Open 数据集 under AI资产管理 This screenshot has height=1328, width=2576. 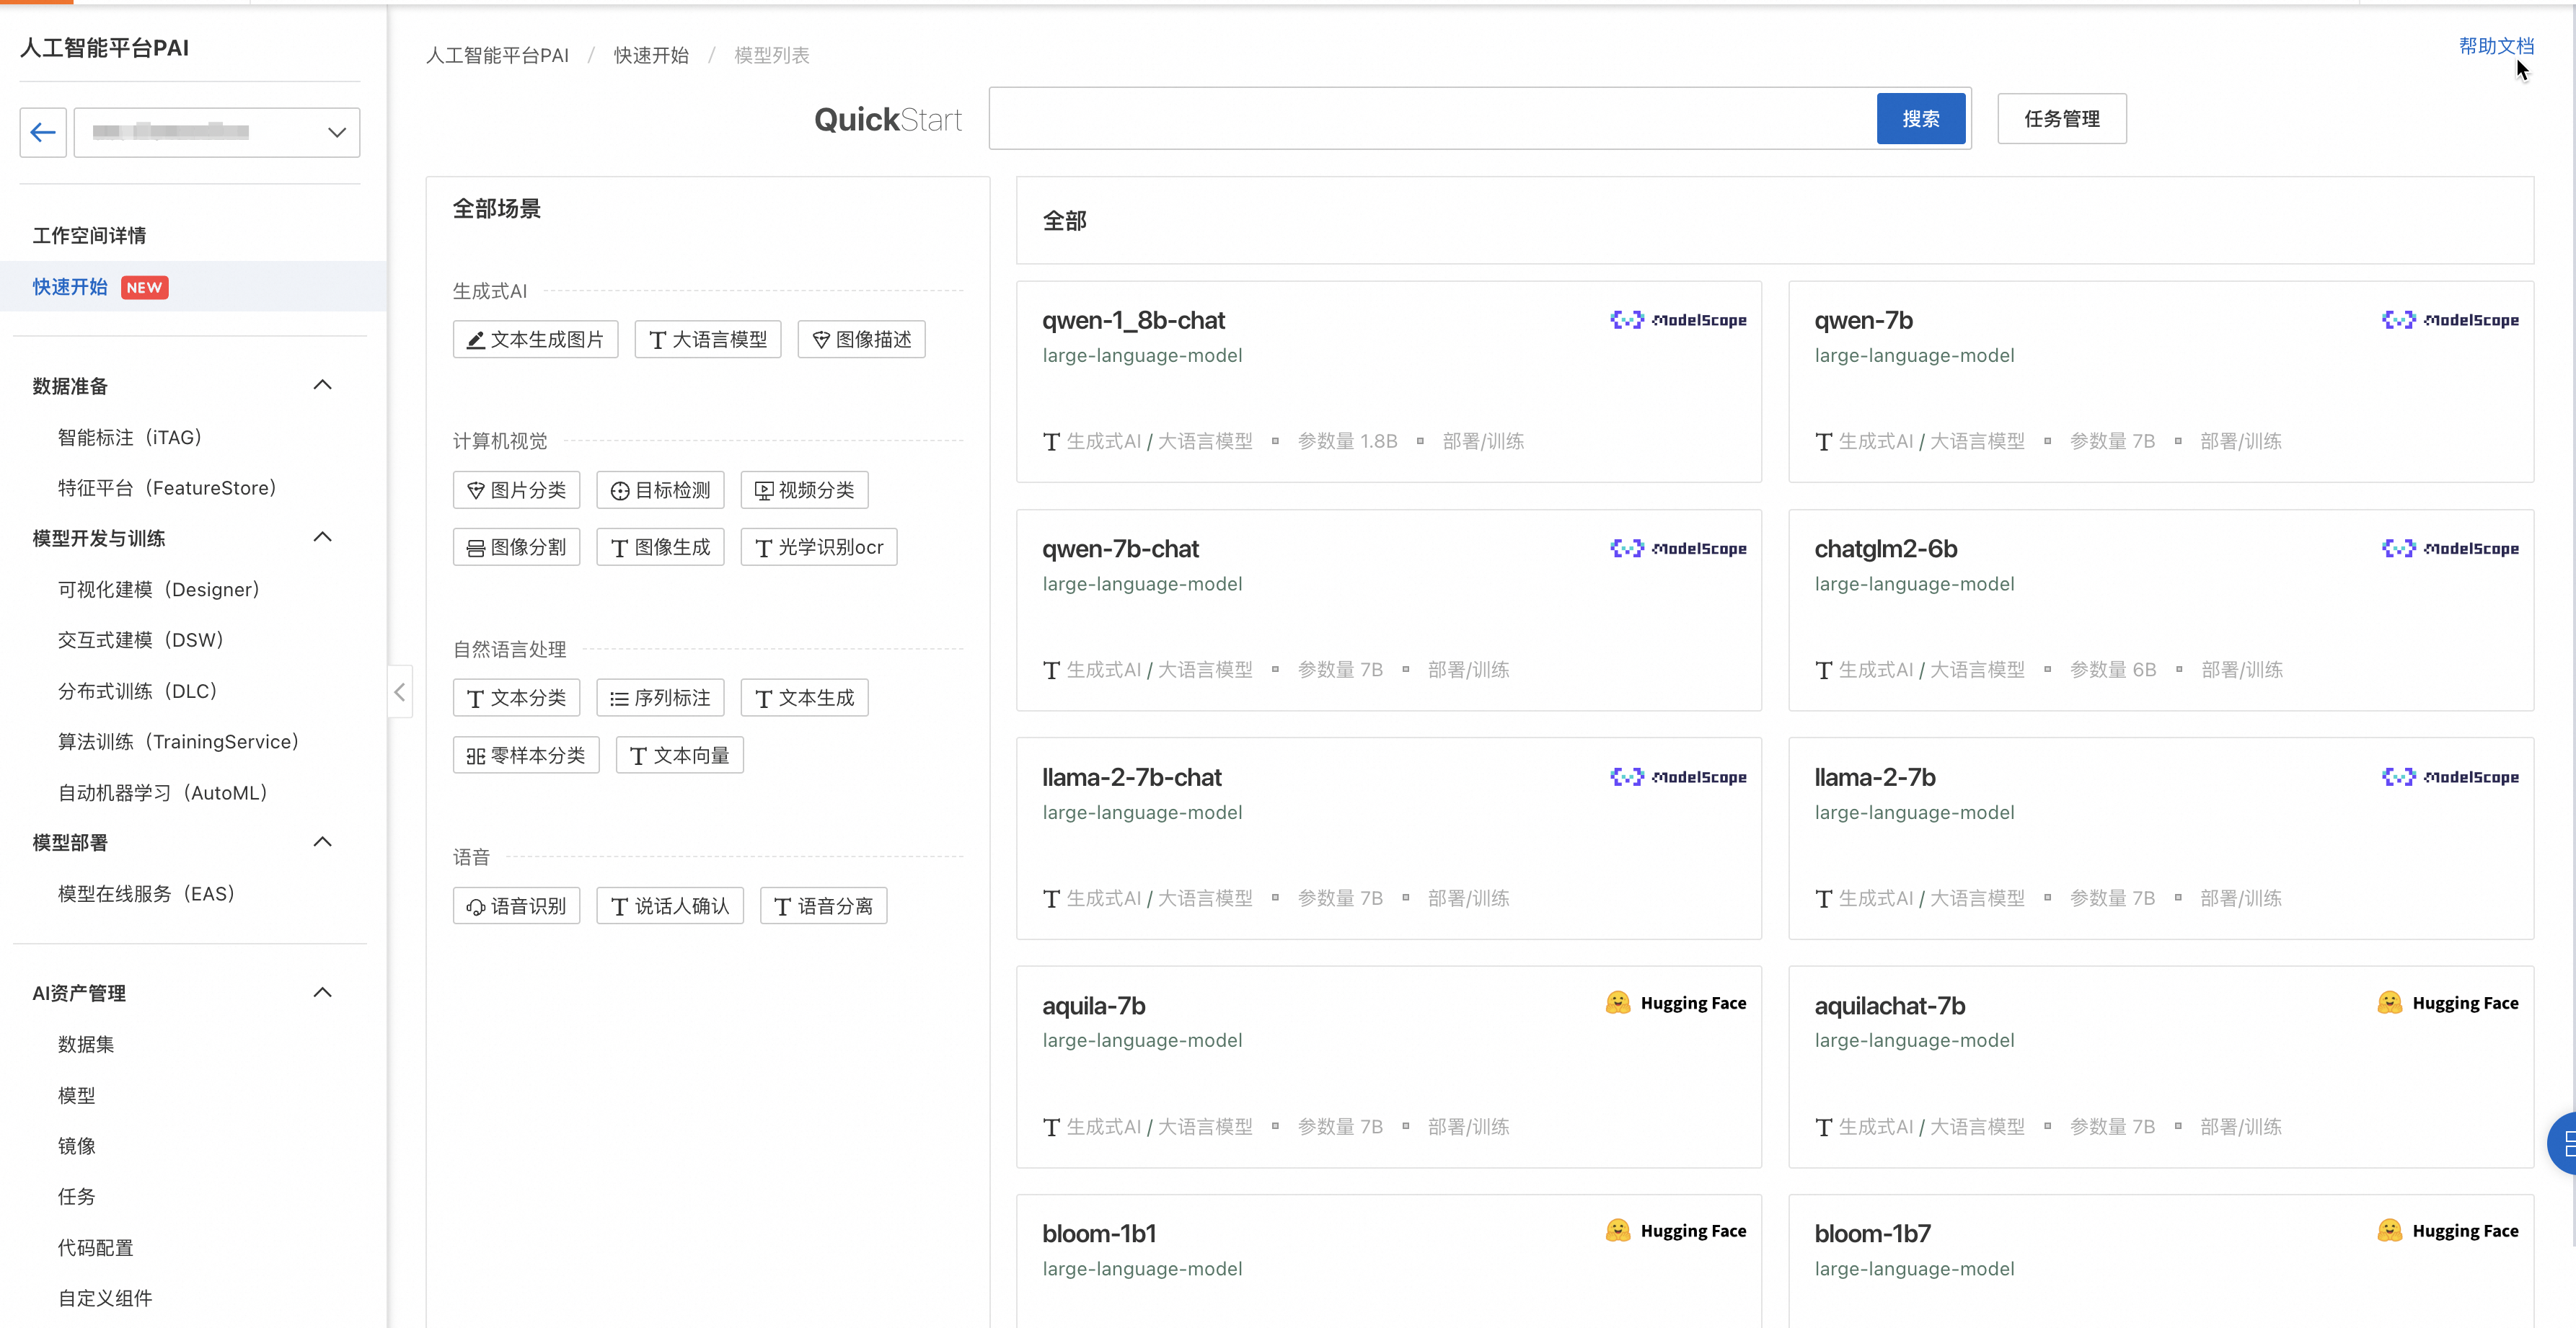(86, 1045)
